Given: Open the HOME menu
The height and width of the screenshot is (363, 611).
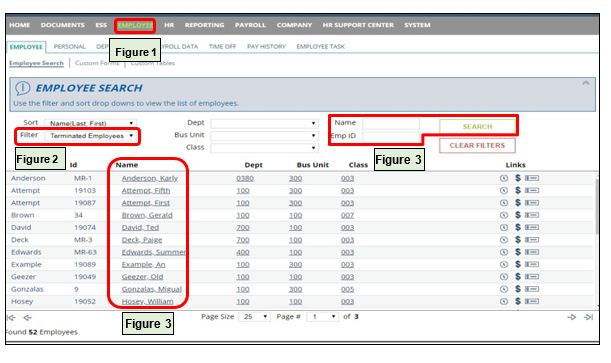Looking at the screenshot, I should click(x=19, y=25).
